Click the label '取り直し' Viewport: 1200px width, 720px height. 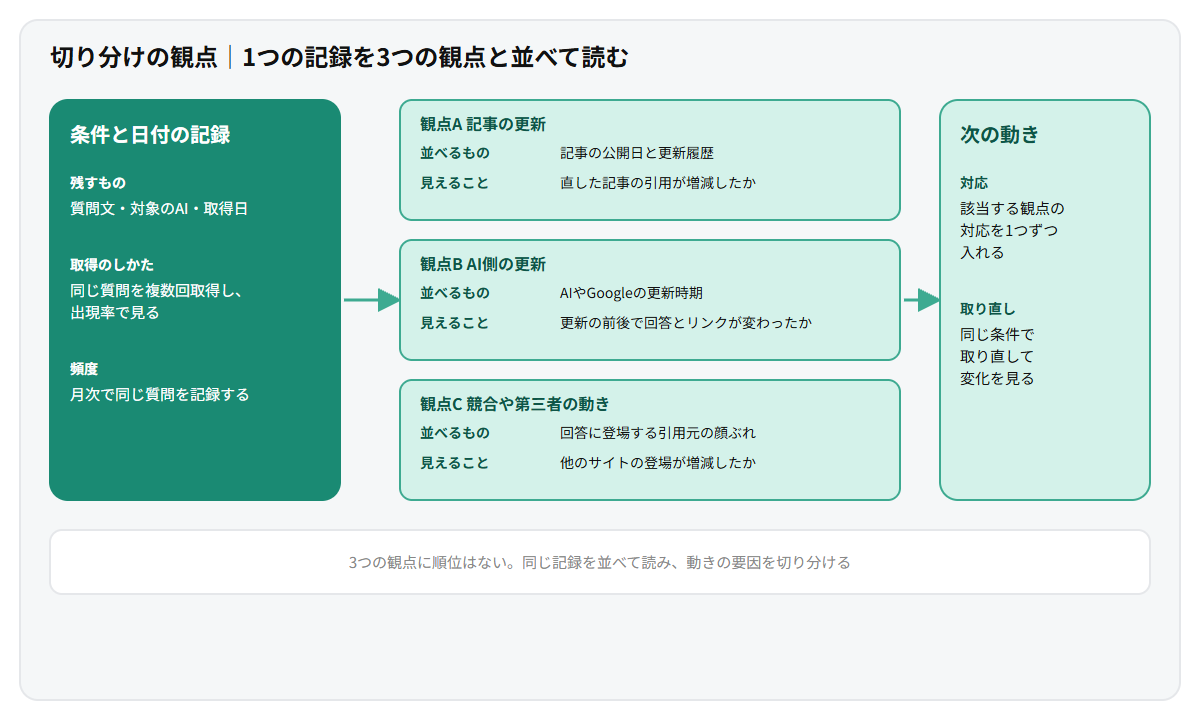[x=988, y=309]
